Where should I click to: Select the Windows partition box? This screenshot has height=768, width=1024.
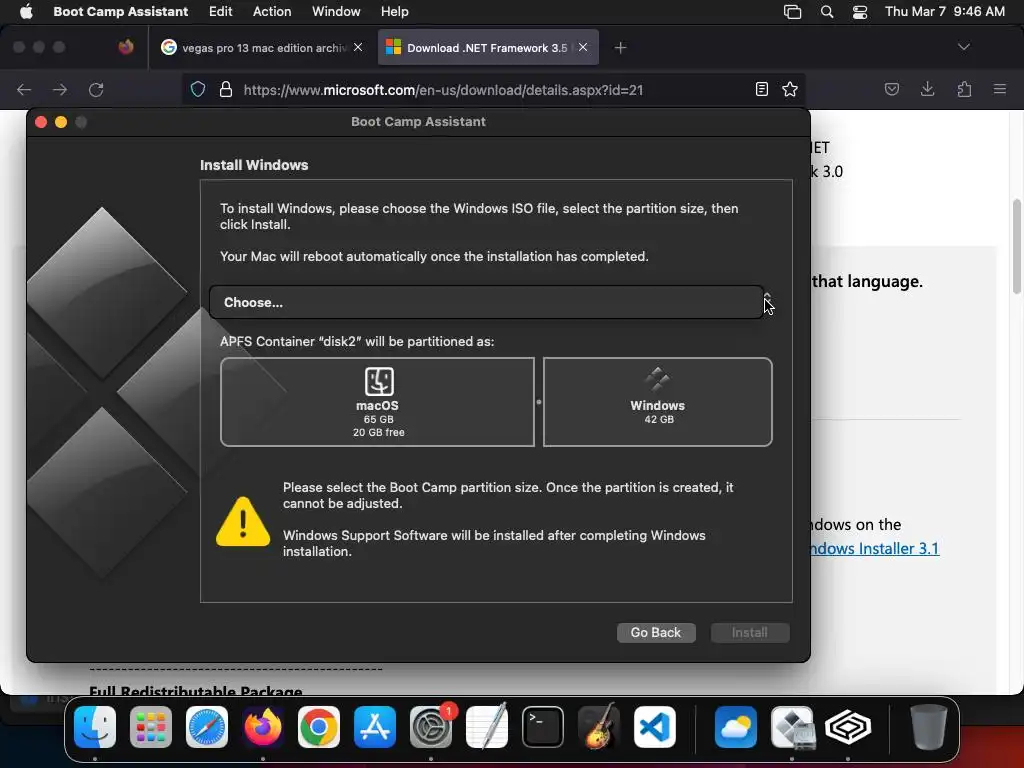pyautogui.click(x=658, y=402)
